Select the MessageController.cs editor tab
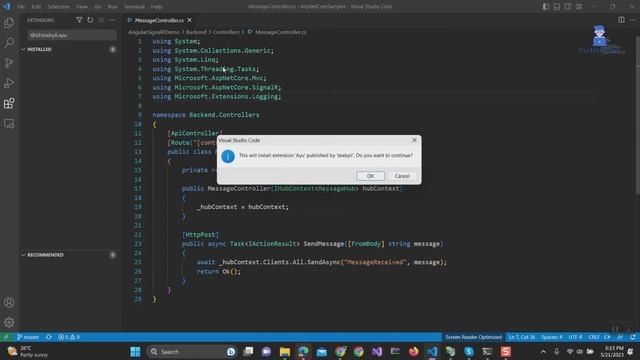The width and height of the screenshot is (640, 360). tap(160, 20)
